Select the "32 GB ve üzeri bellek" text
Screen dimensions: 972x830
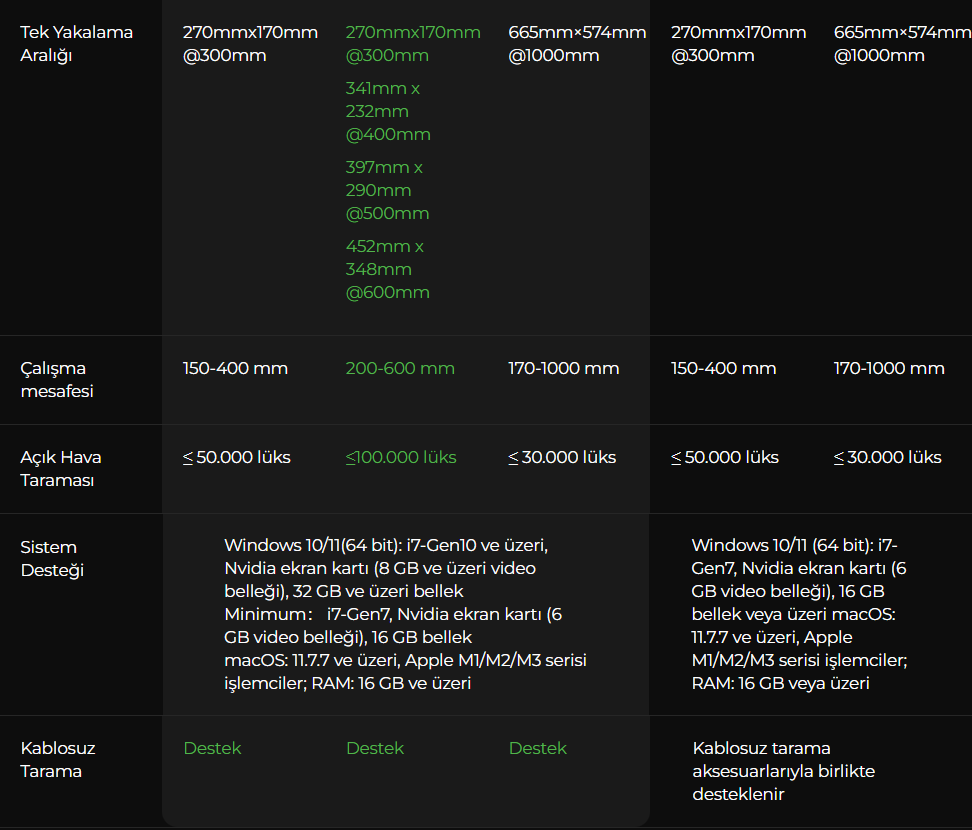coord(378,591)
